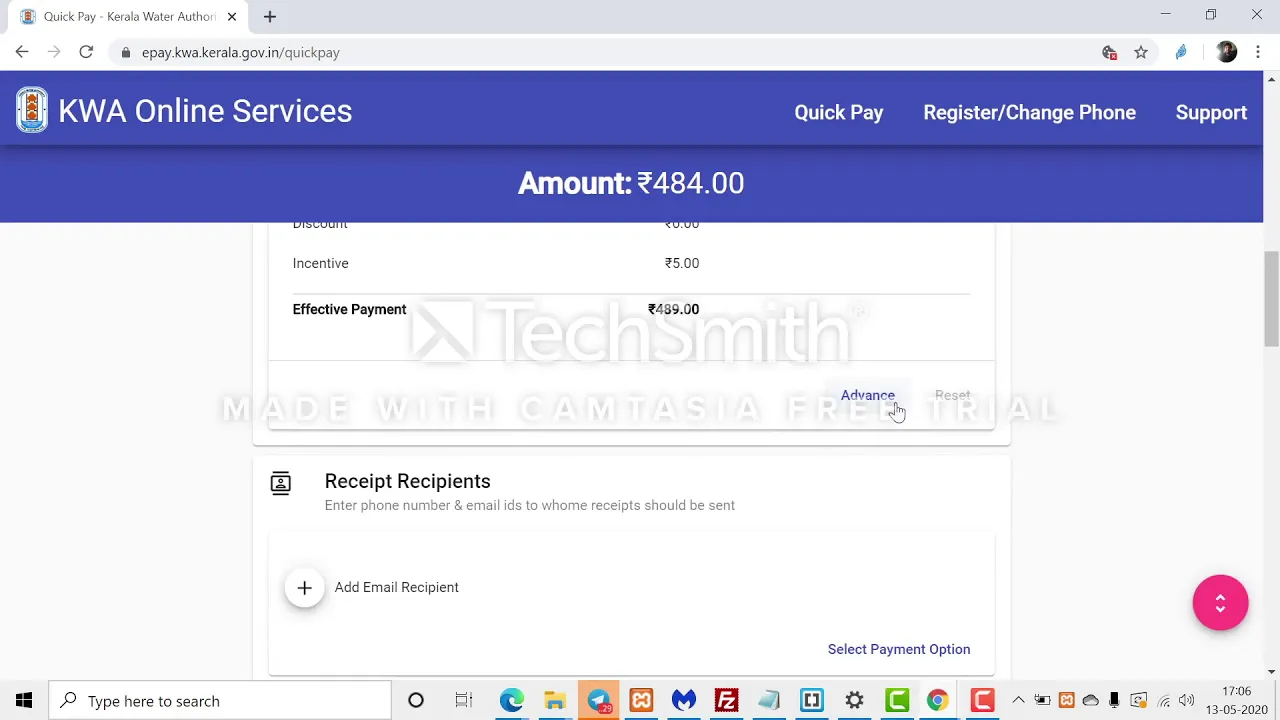This screenshot has width=1280, height=720.
Task: Open the Quick Pay menu item
Action: (838, 112)
